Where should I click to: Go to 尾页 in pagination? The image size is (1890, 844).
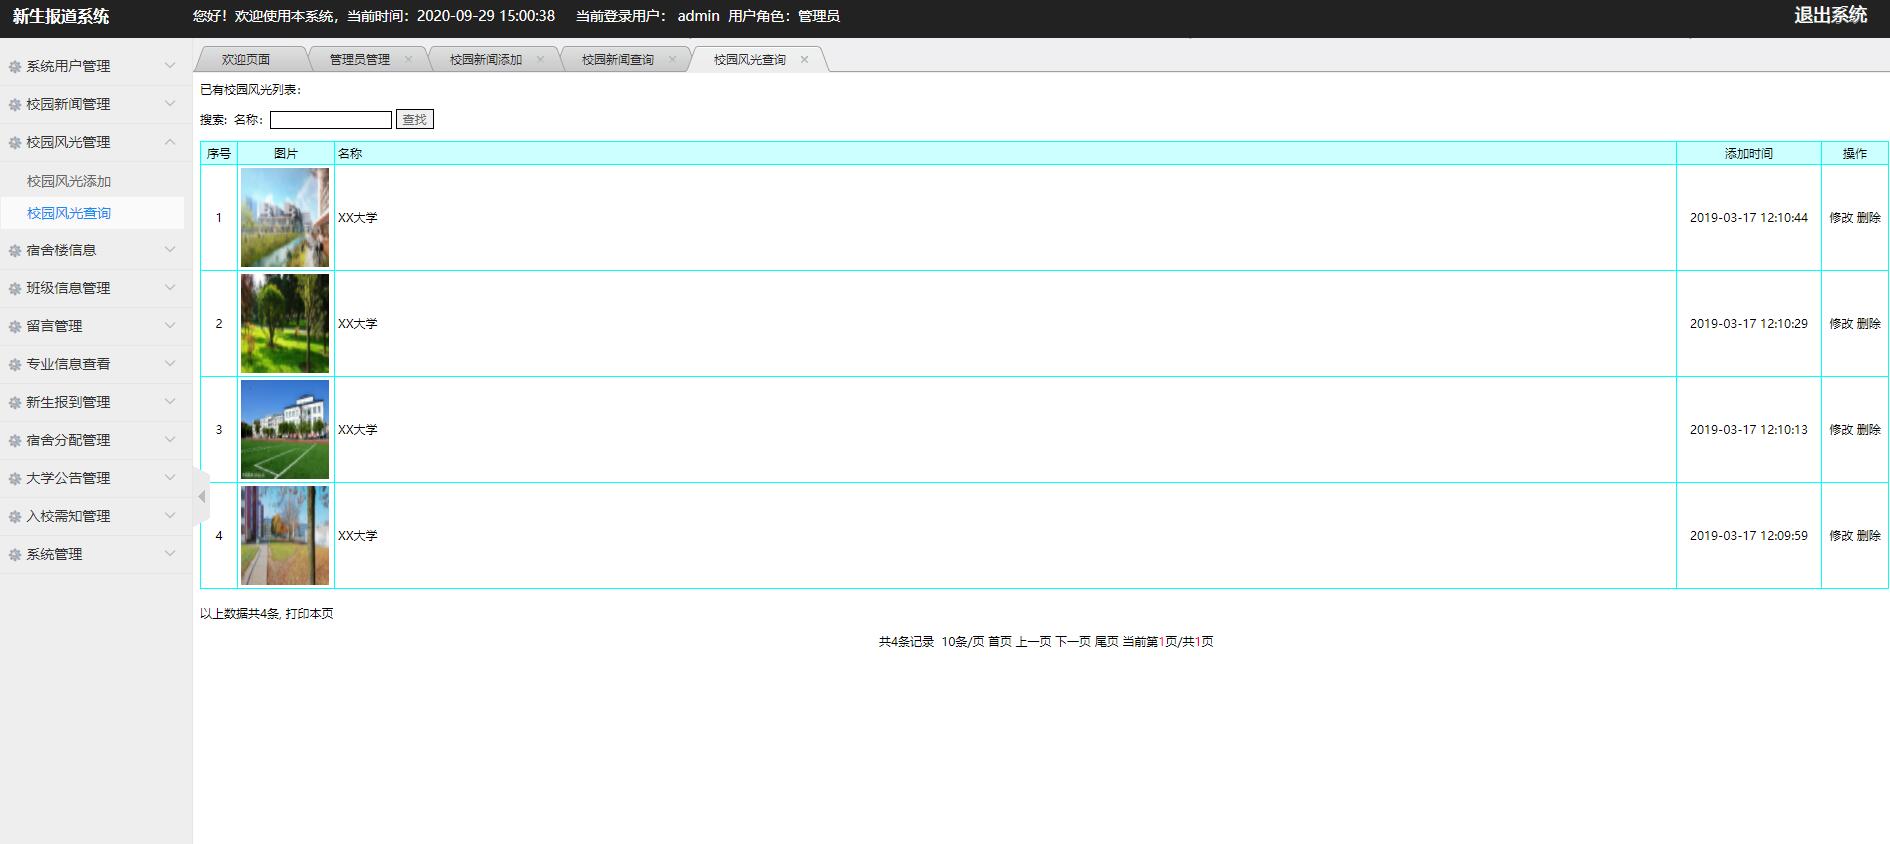pos(1106,642)
